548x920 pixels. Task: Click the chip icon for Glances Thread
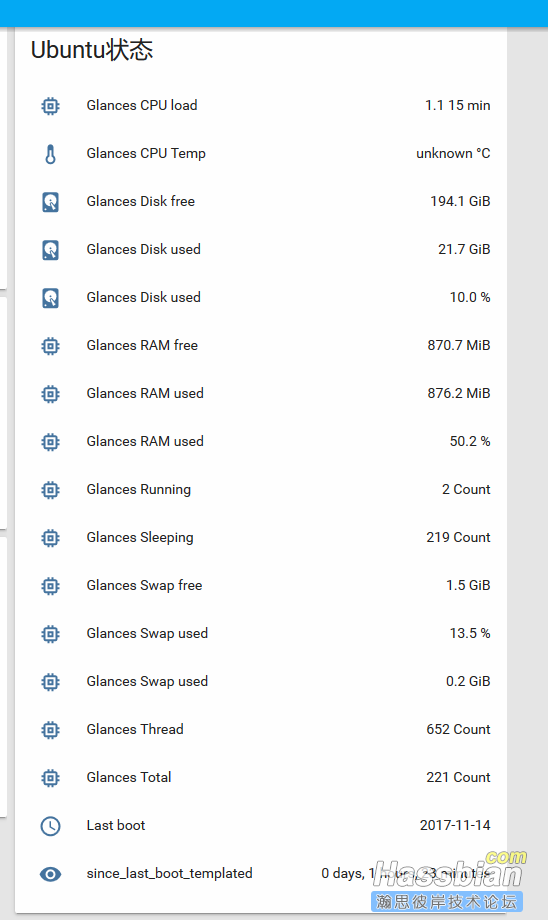click(50, 730)
